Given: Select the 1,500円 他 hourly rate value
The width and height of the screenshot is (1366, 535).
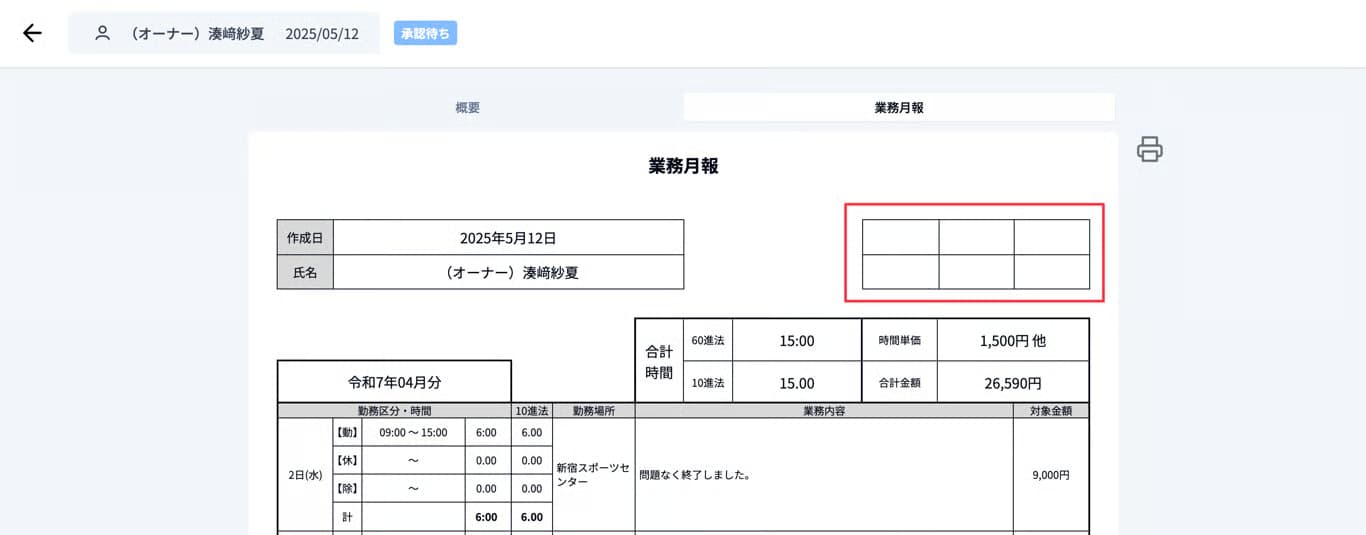Looking at the screenshot, I should (x=1013, y=340).
